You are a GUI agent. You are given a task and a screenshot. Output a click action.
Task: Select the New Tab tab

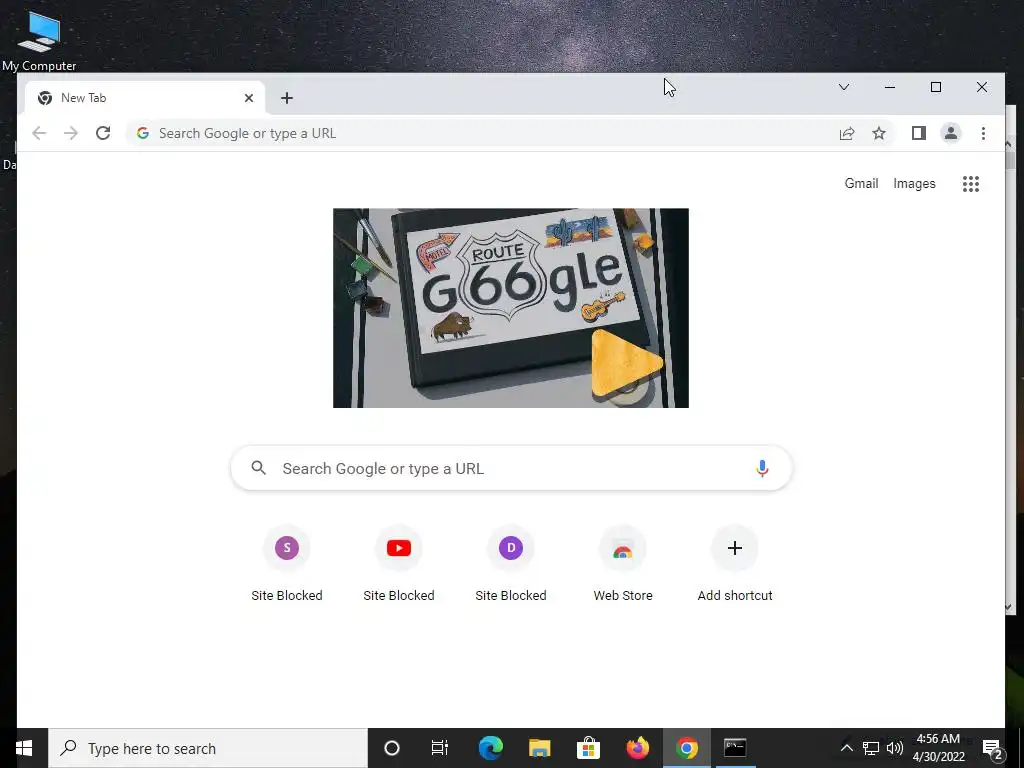pos(145,98)
